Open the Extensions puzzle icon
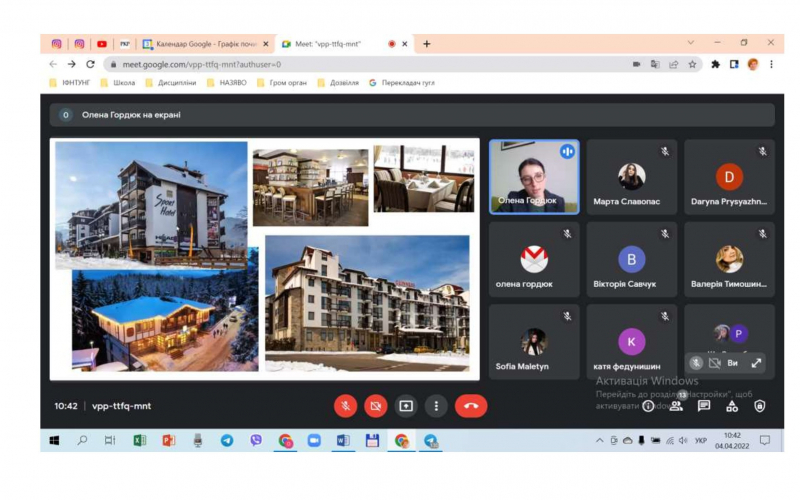Screen dimensions: 800x500 (715, 64)
